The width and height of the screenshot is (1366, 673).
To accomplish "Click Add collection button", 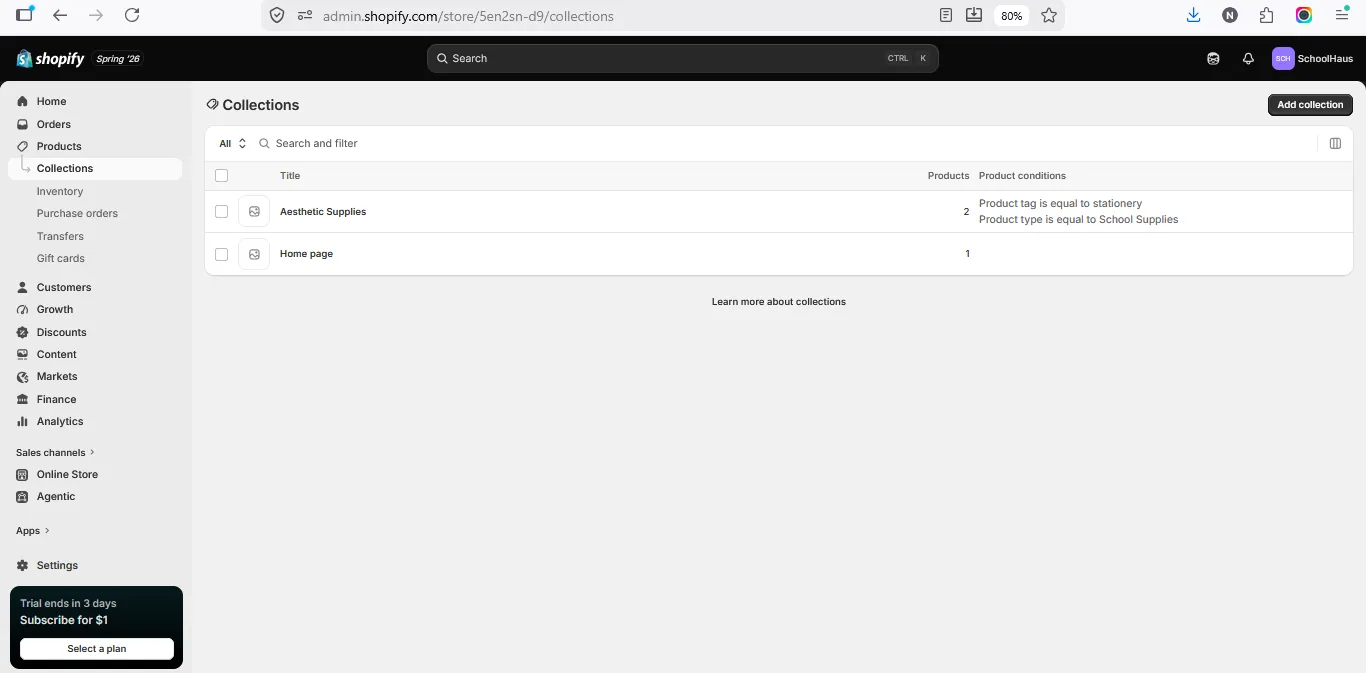I will (x=1310, y=105).
